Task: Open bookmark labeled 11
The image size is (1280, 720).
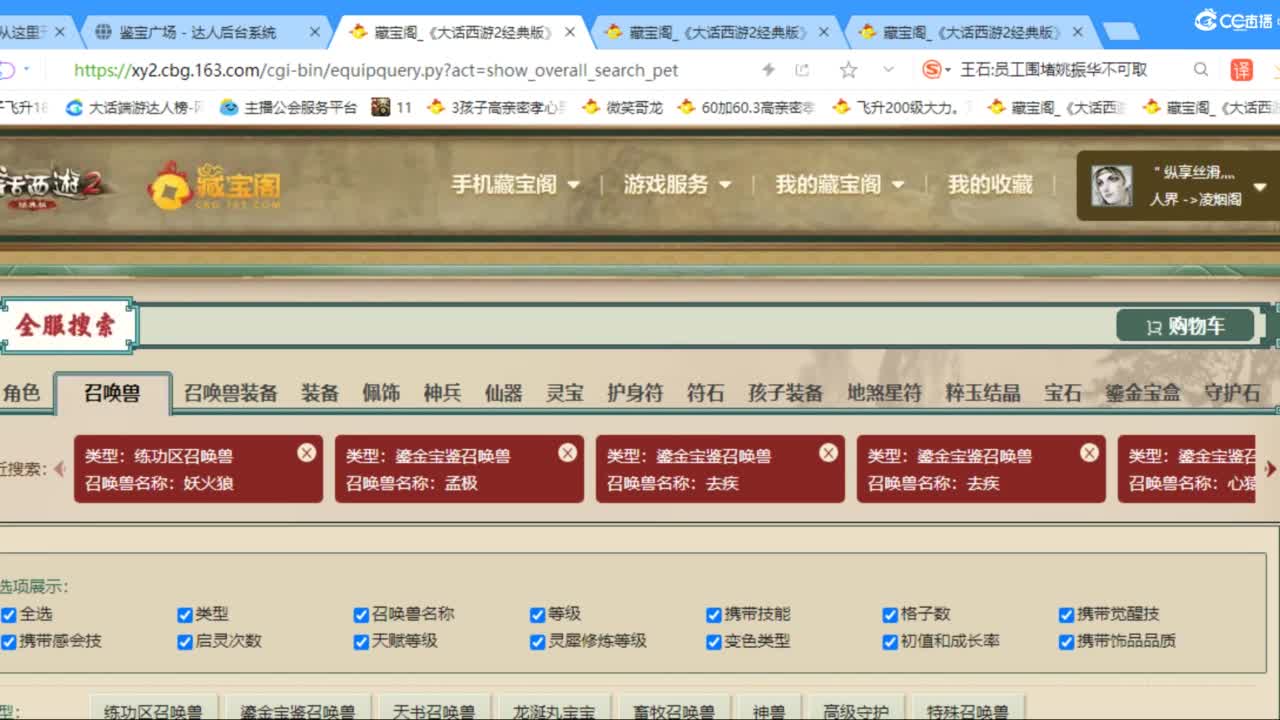Action: (x=392, y=107)
